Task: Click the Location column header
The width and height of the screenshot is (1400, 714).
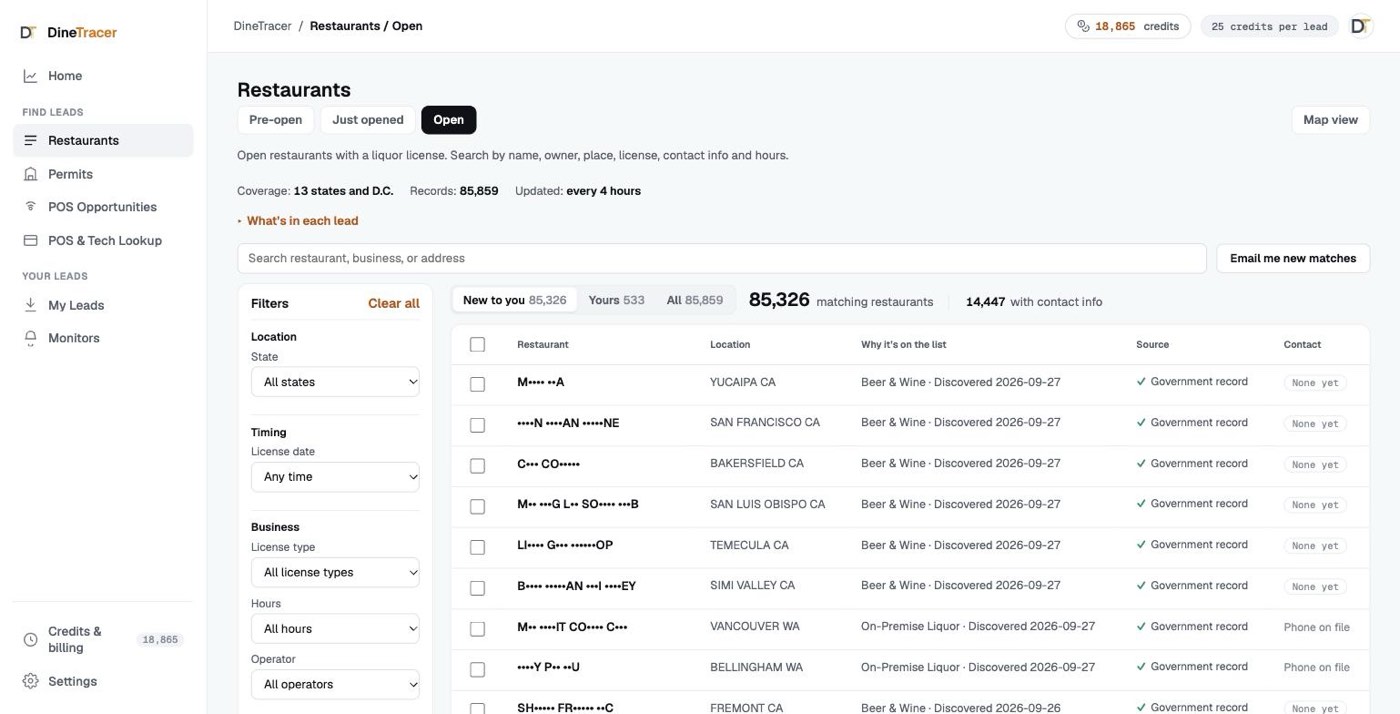Action: click(730, 344)
